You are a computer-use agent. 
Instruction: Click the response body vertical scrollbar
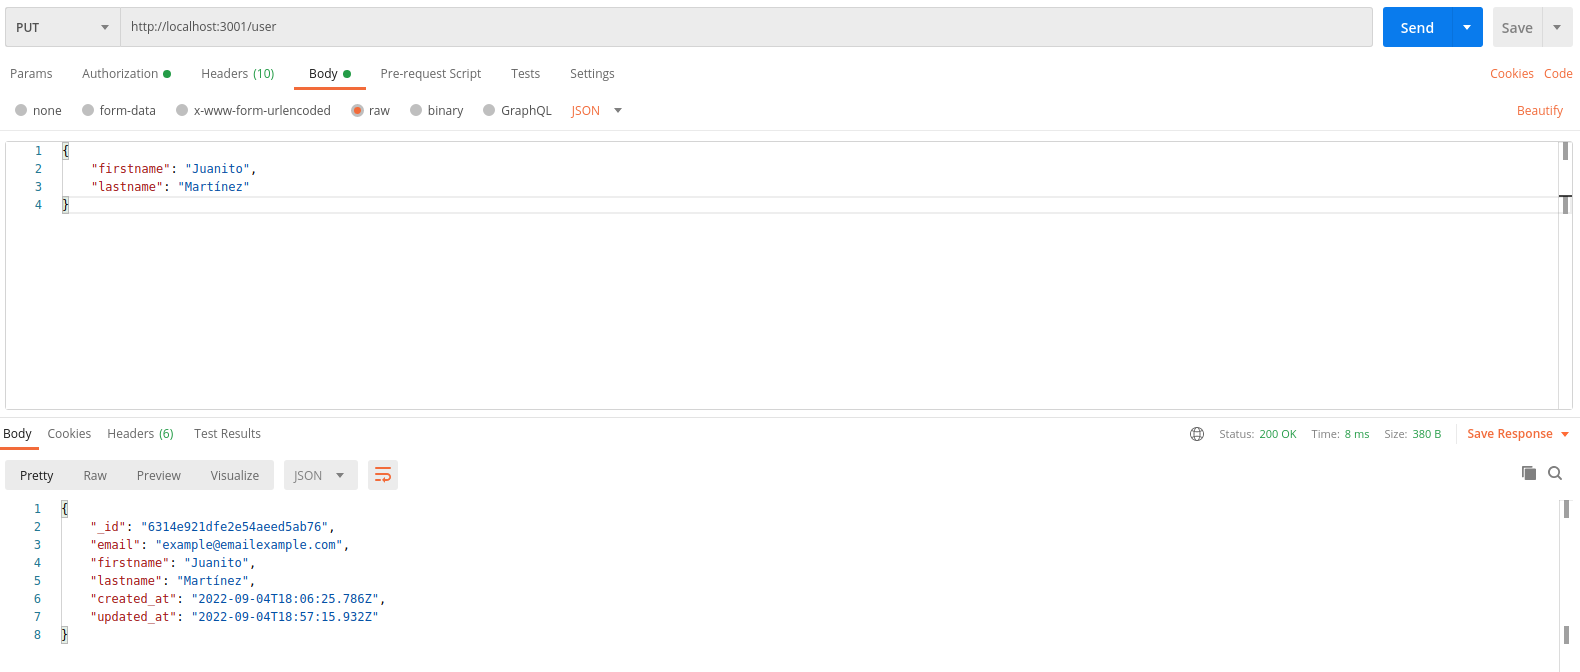[x=1566, y=570]
